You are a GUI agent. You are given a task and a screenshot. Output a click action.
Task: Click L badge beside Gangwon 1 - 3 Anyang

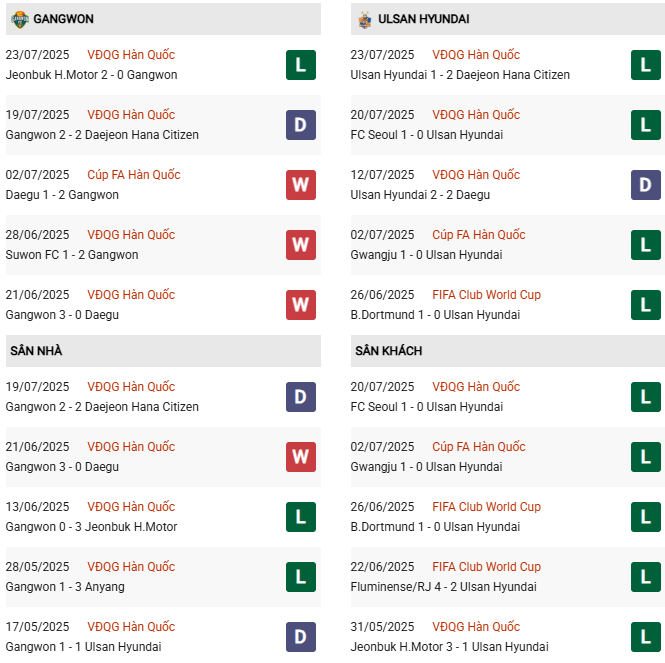click(x=301, y=577)
